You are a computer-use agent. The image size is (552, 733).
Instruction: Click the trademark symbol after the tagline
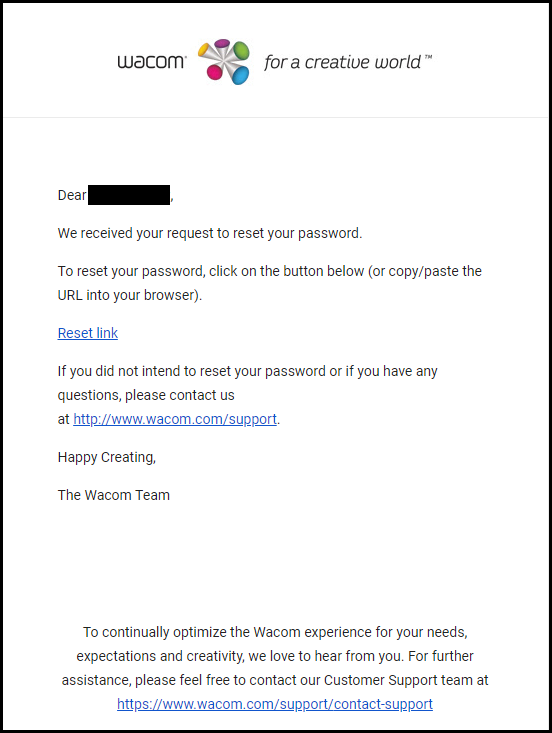tap(428, 57)
